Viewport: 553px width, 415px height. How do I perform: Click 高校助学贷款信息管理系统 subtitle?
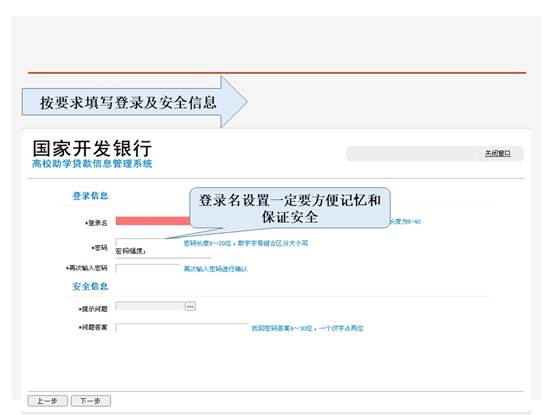point(92,164)
